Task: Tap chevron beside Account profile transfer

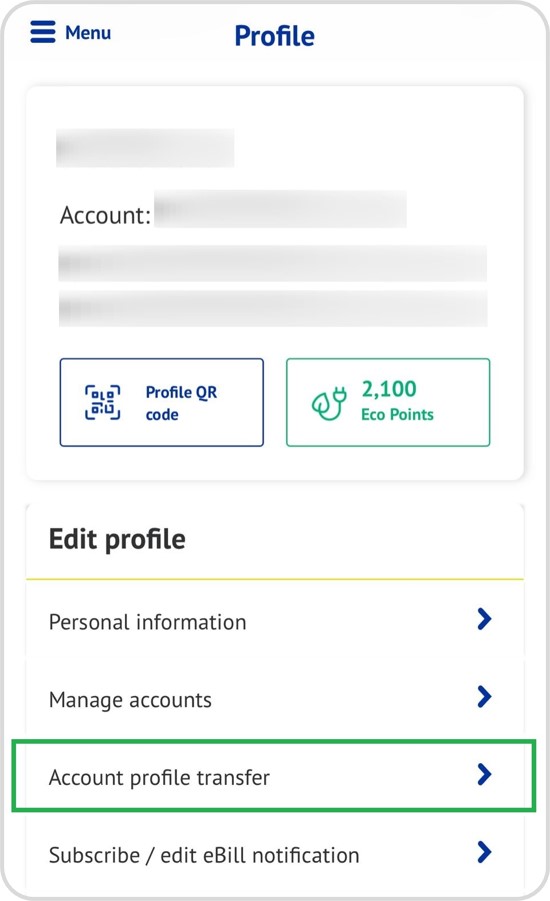Action: pos(484,775)
